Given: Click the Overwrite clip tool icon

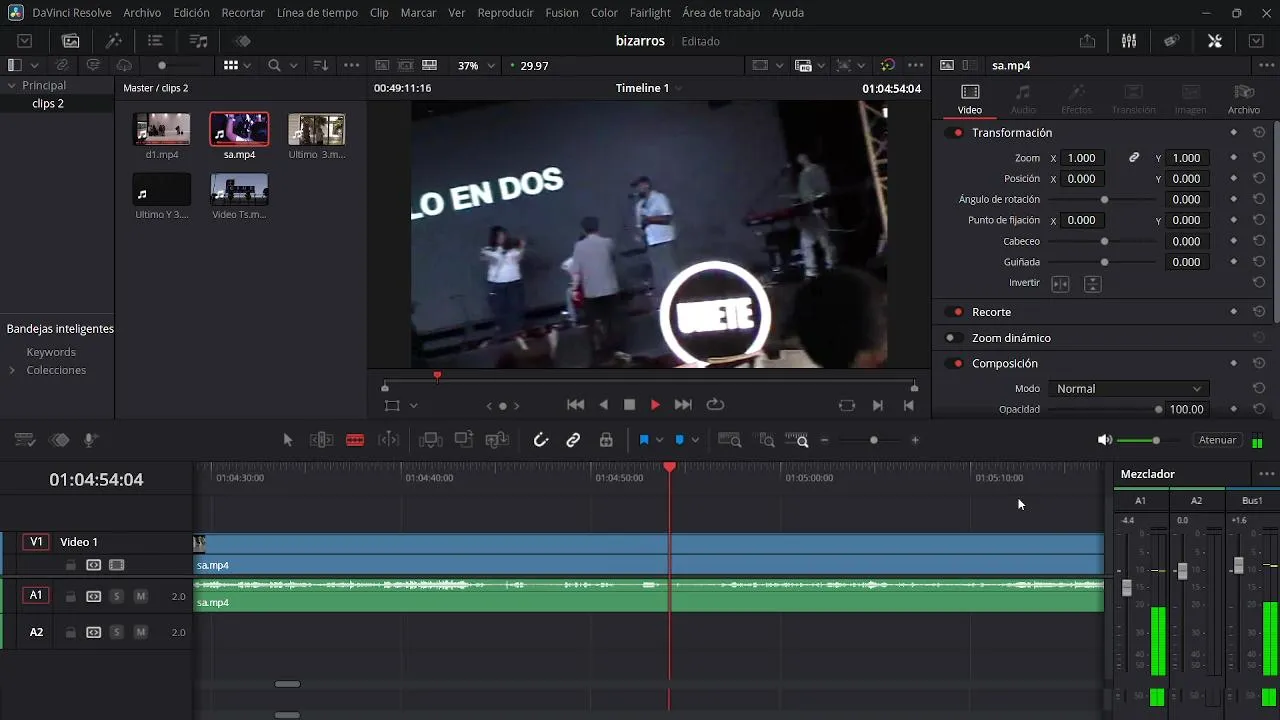Looking at the screenshot, I should click(x=464, y=440).
